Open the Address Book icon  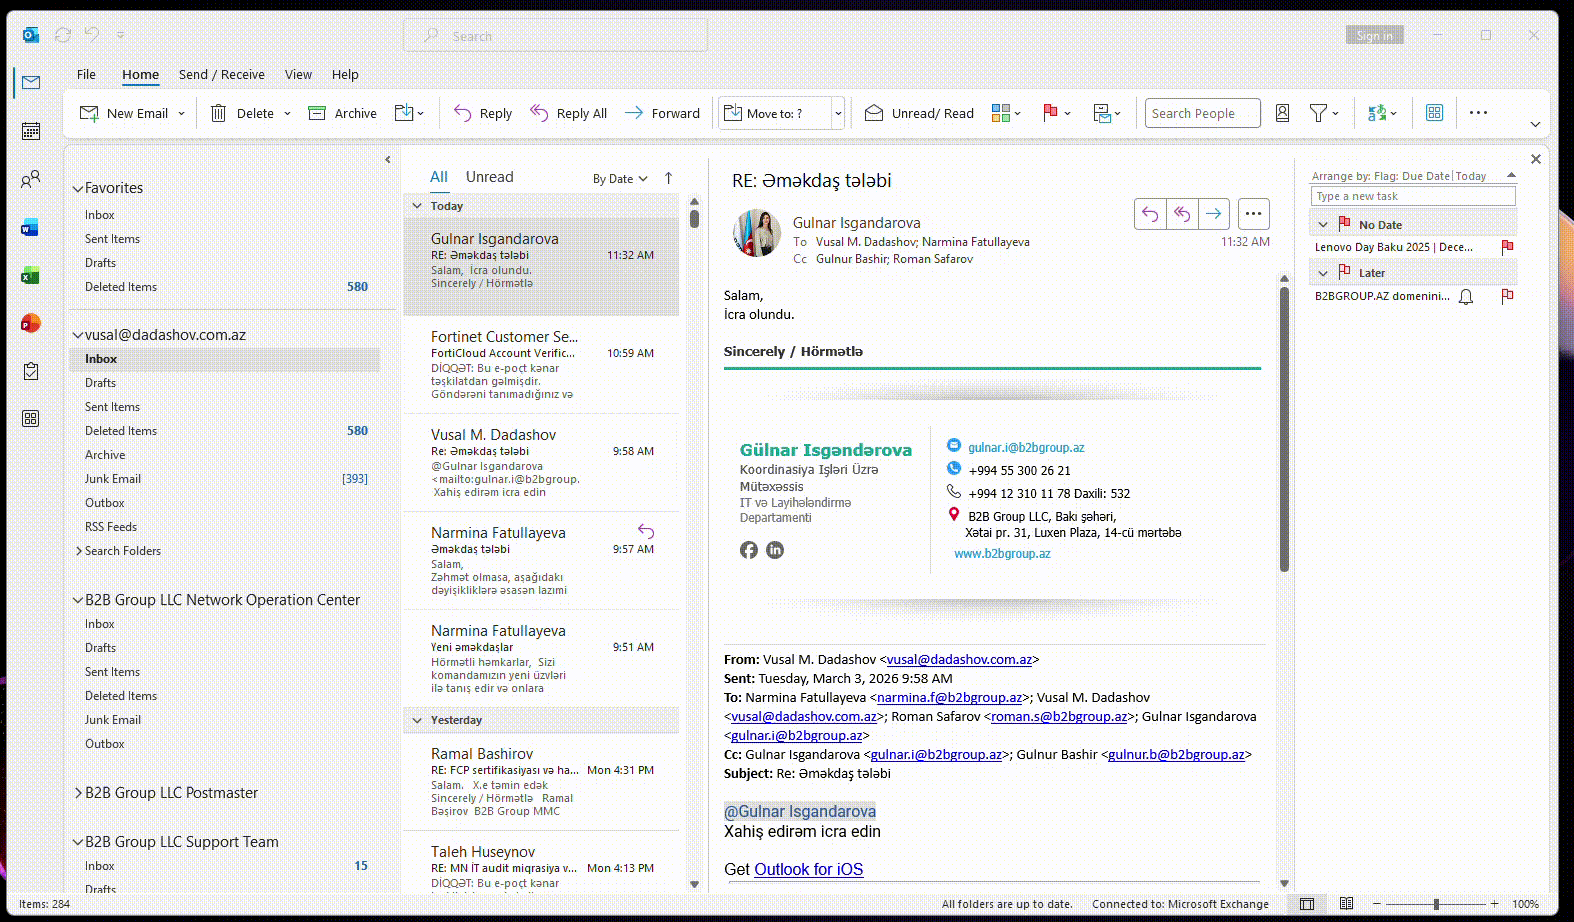pos(1282,113)
